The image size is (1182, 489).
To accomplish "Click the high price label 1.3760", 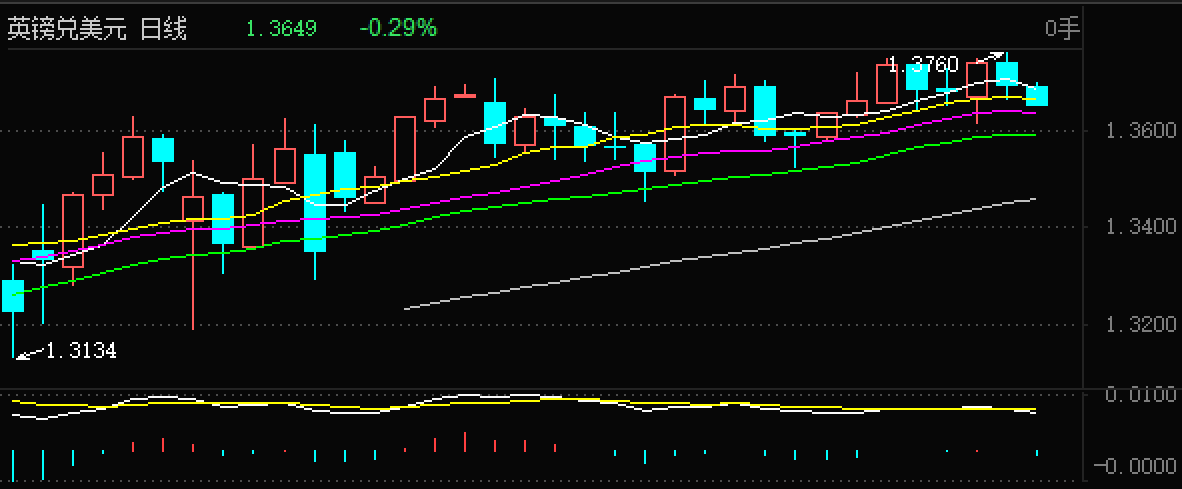I will point(923,65).
